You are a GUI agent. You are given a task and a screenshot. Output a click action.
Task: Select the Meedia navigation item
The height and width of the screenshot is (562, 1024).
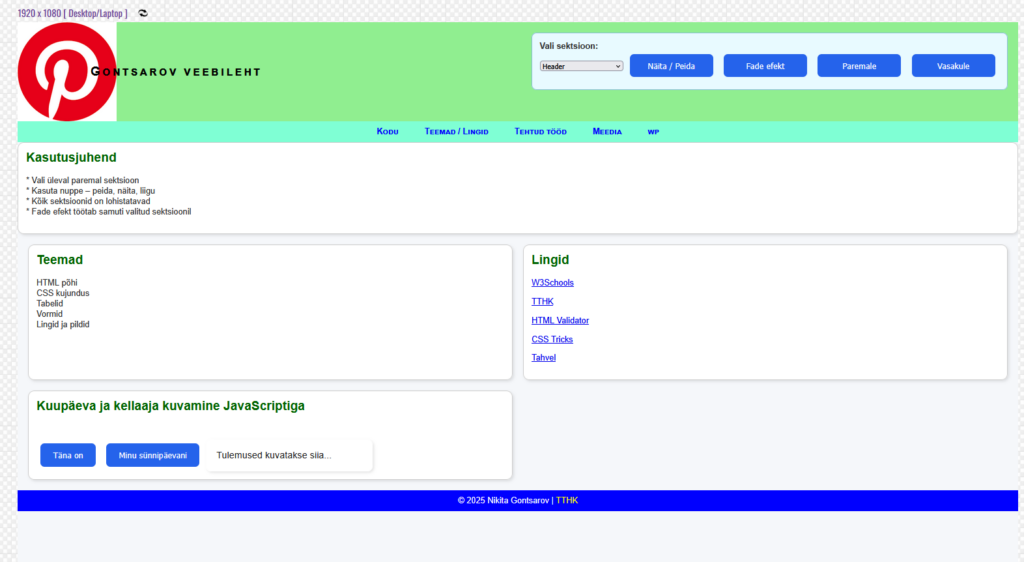(606, 132)
